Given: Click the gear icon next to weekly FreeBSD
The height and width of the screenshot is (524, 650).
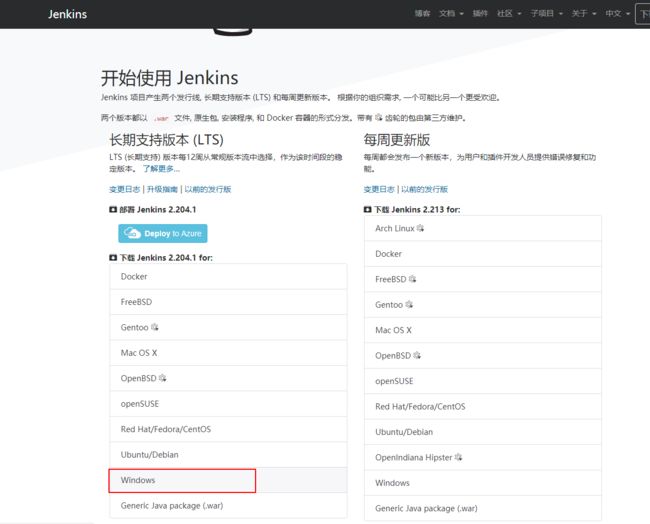Looking at the screenshot, I should (412, 279).
